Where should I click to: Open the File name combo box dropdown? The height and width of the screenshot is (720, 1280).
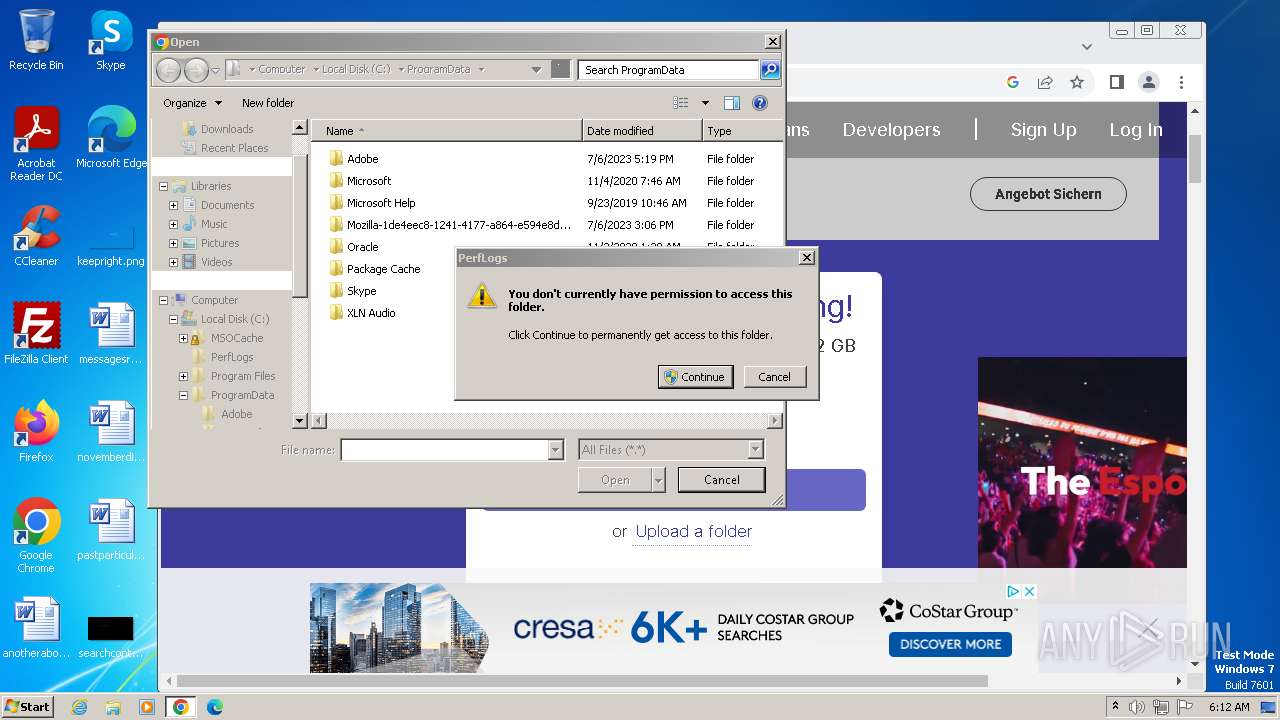(556, 451)
